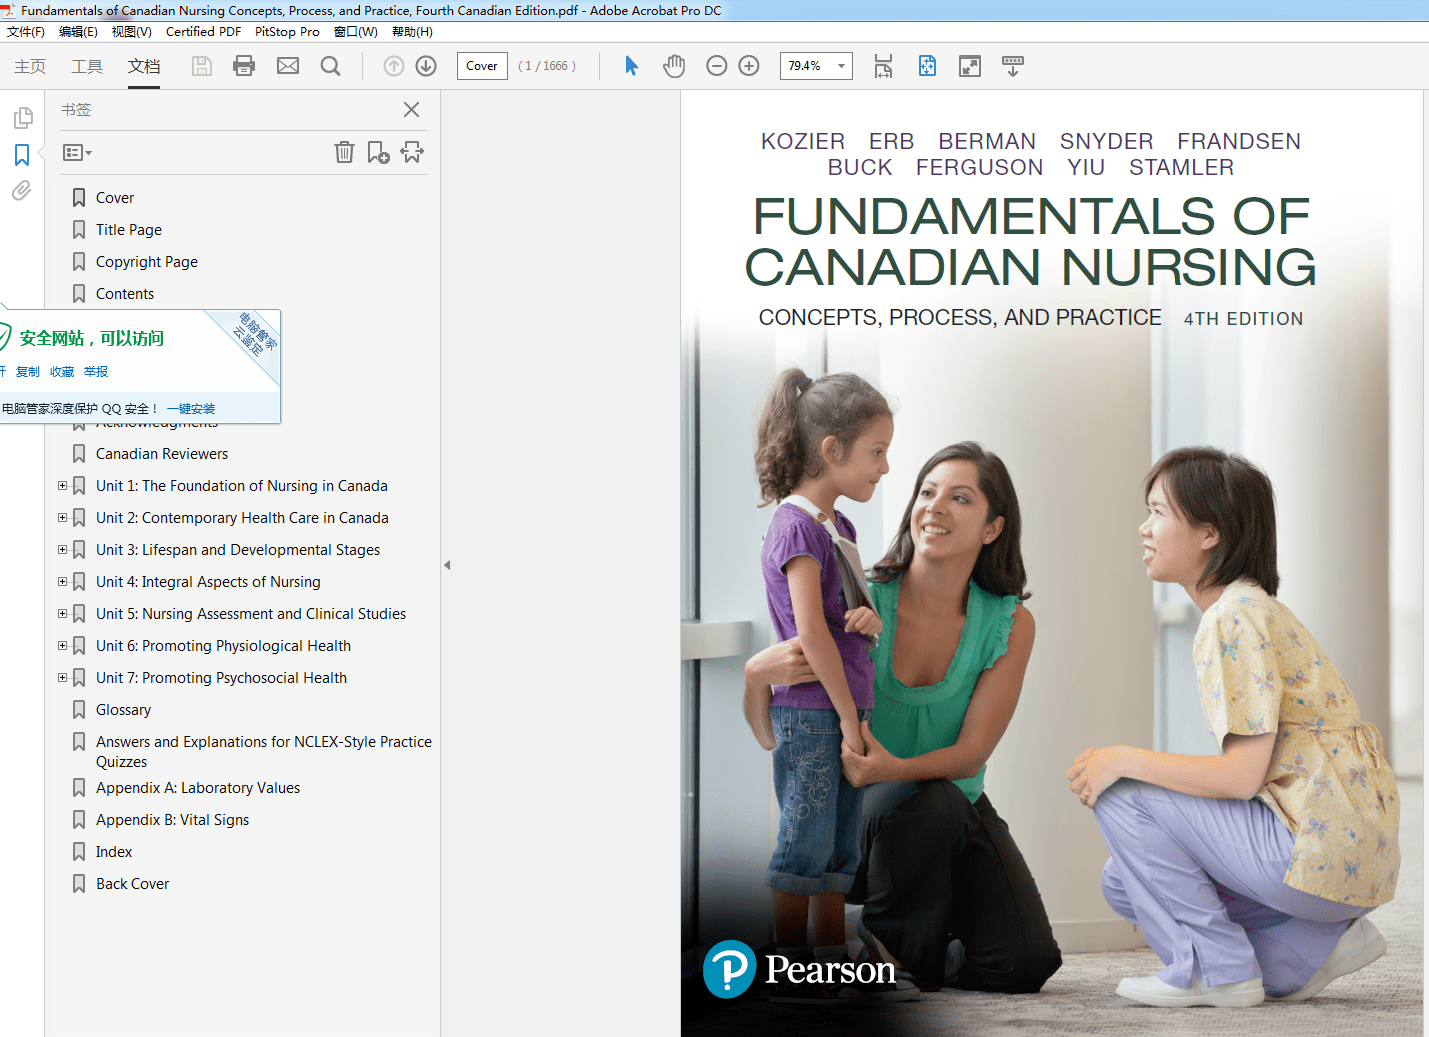The width and height of the screenshot is (1429, 1037).
Task: Go to next page arrow
Action: point(426,66)
